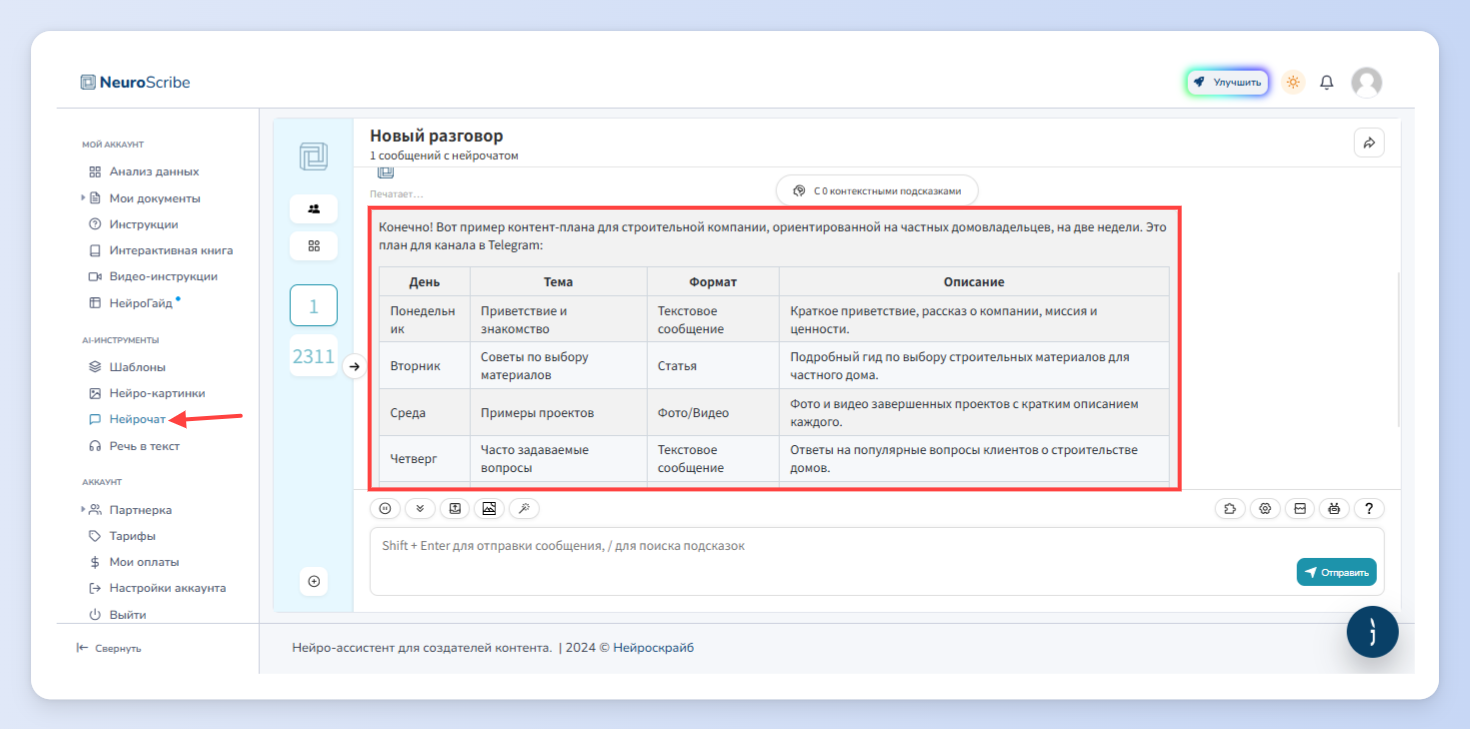
Task: Click the robot model icon
Action: [1334, 508]
